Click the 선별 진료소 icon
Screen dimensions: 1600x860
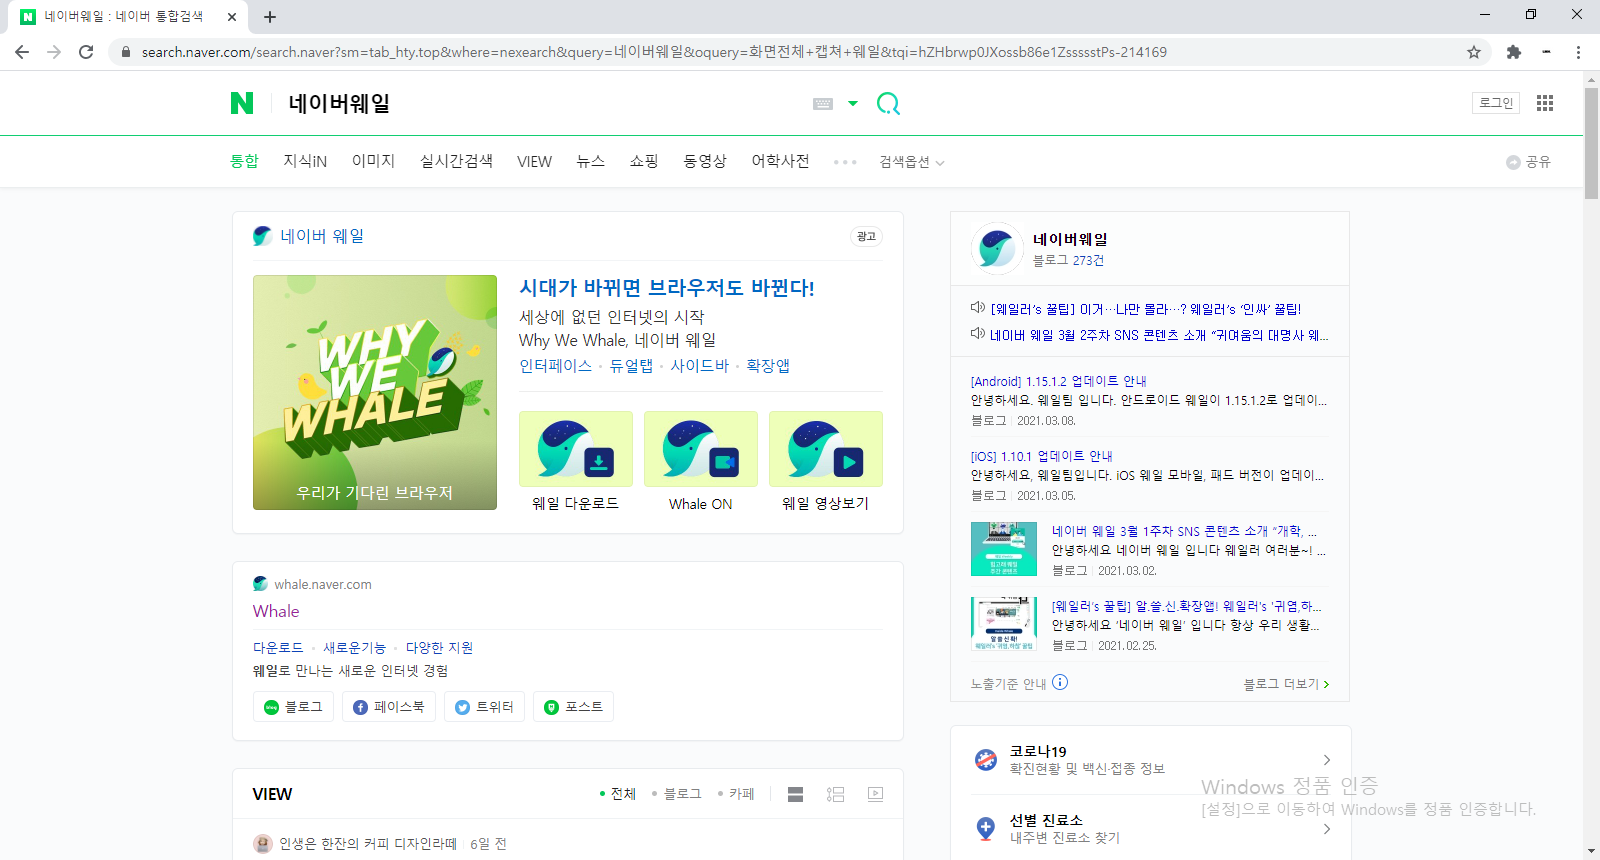pyautogui.click(x=986, y=828)
